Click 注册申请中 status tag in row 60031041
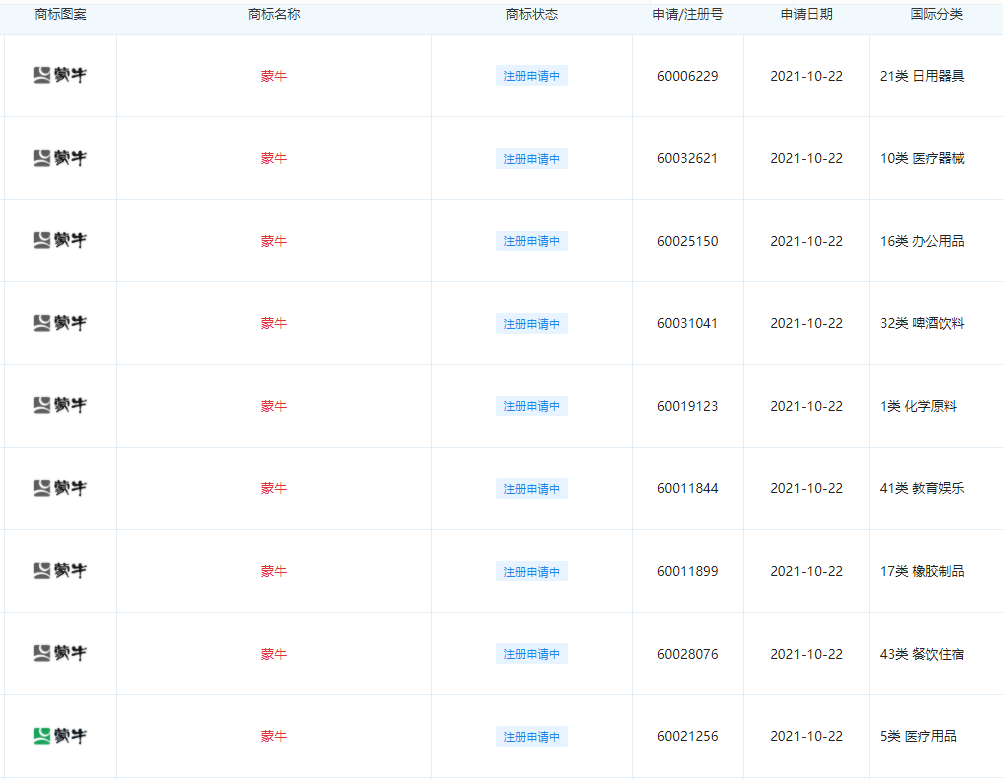Screen dimensions: 1003x779 pyautogui.click(x=532, y=324)
